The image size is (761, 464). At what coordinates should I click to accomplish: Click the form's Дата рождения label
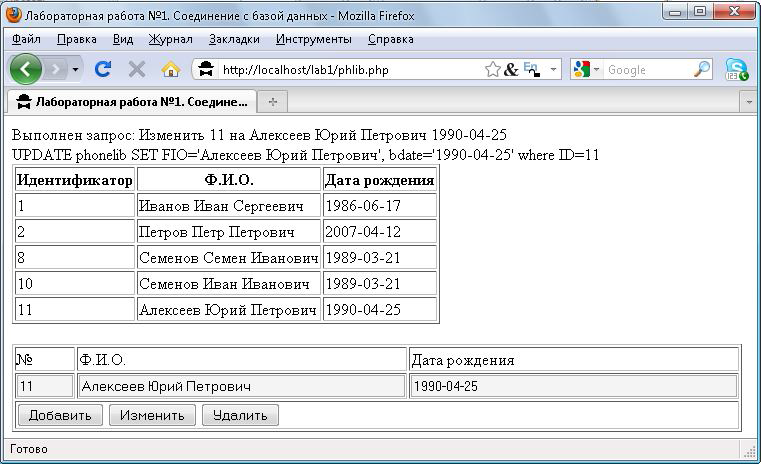click(x=463, y=360)
